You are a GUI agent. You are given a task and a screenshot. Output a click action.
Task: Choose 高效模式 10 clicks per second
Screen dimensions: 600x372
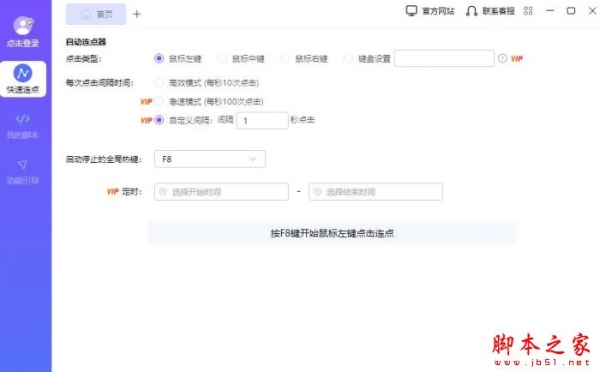159,82
